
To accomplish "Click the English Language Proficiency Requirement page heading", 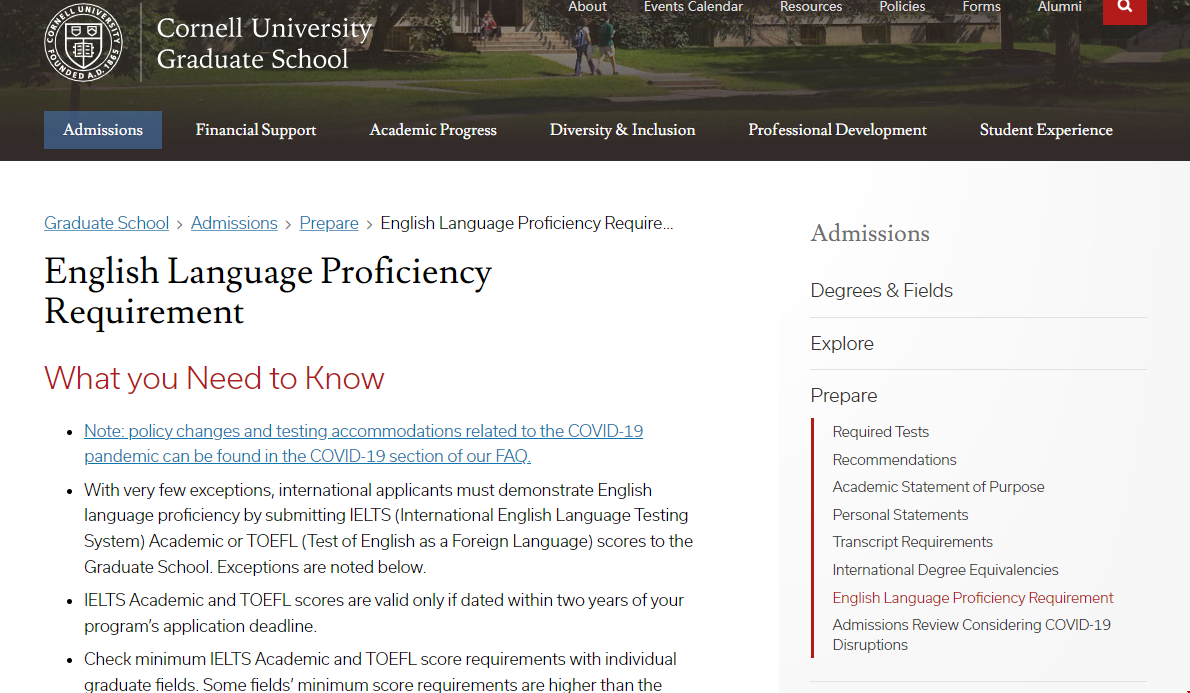I will point(268,291).
